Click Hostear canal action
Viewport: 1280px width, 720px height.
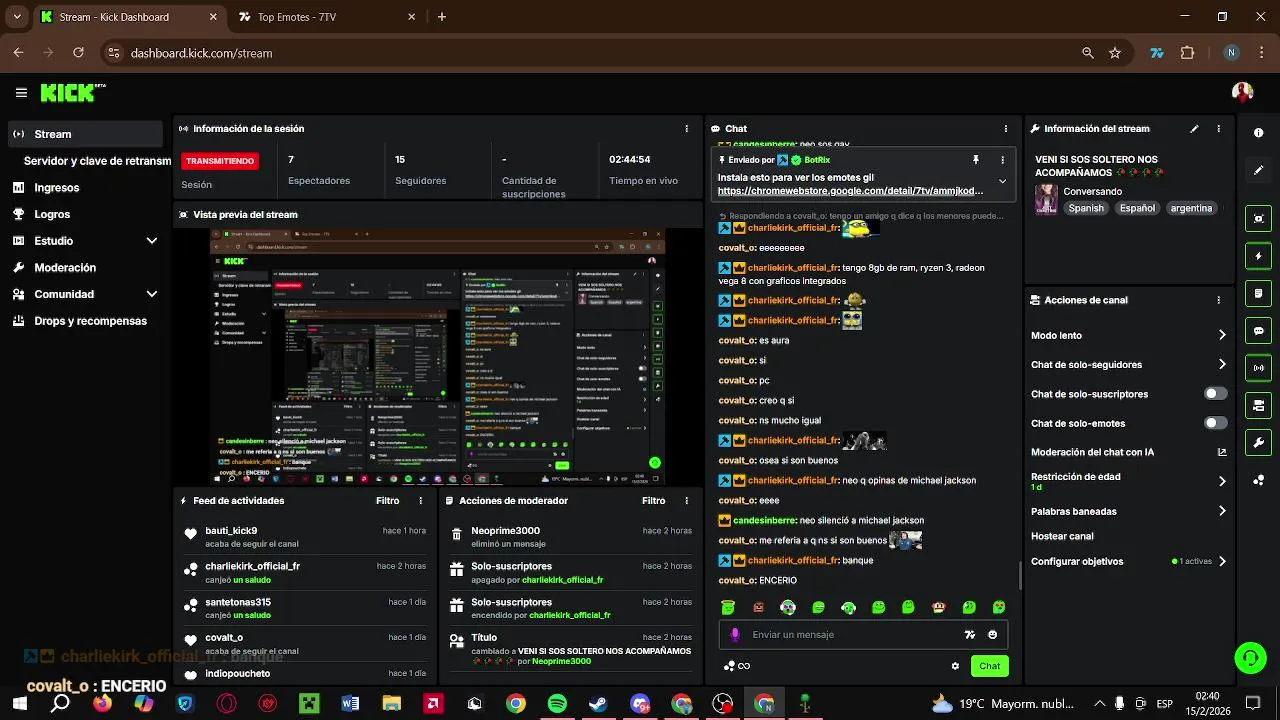[1062, 536]
